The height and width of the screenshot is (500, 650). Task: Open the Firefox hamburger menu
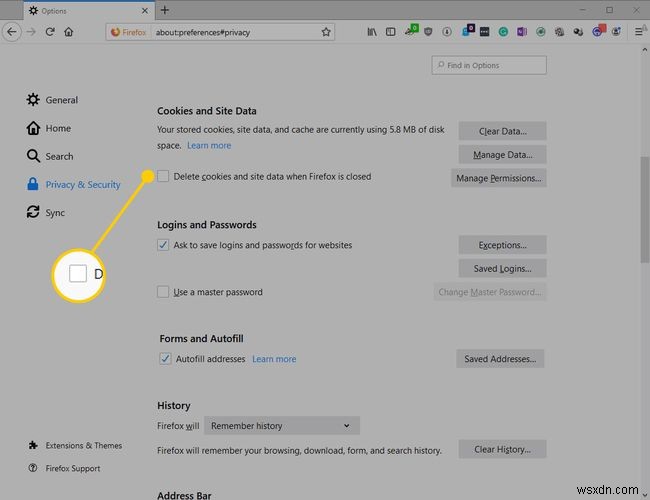coord(639,32)
